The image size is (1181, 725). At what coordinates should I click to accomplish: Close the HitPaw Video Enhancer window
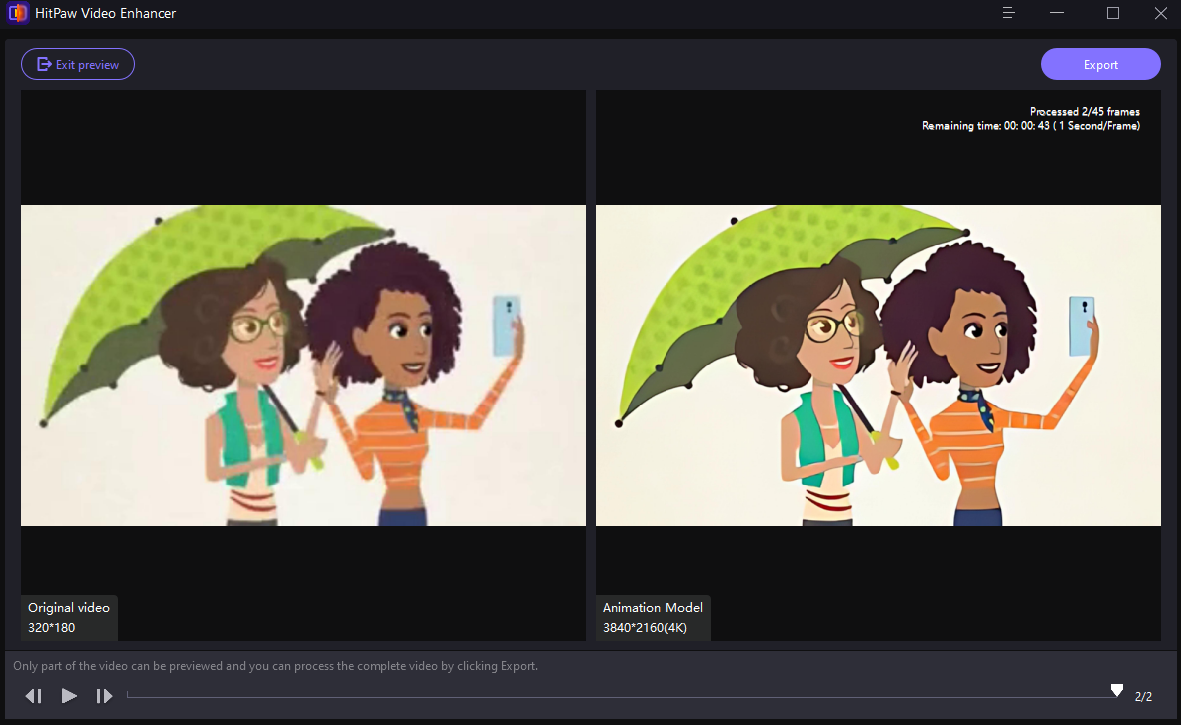click(1161, 13)
